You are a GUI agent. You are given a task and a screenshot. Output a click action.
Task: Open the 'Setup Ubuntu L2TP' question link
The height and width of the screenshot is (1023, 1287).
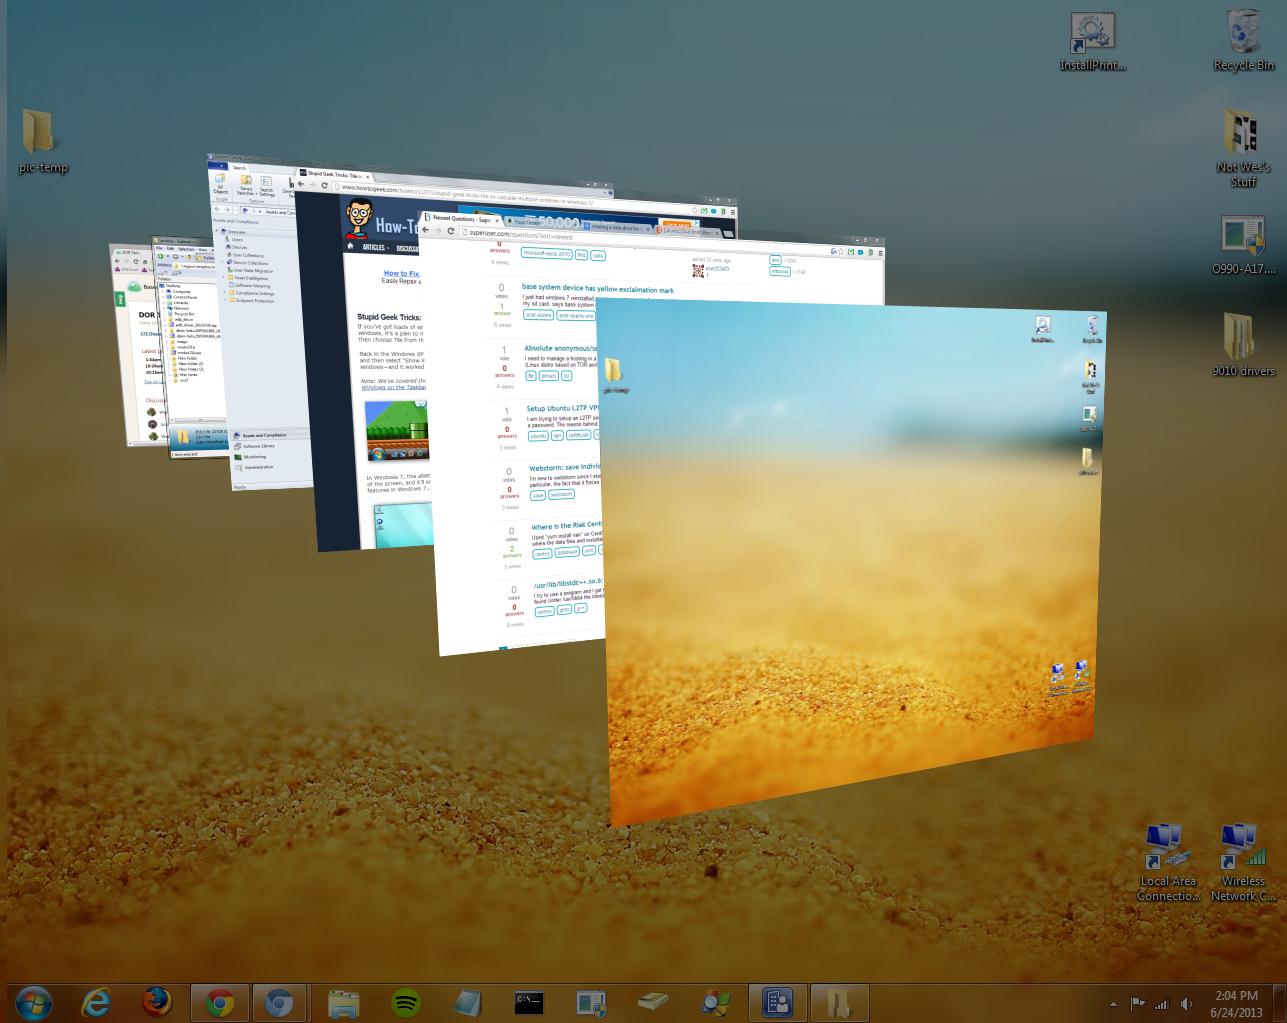[562, 409]
